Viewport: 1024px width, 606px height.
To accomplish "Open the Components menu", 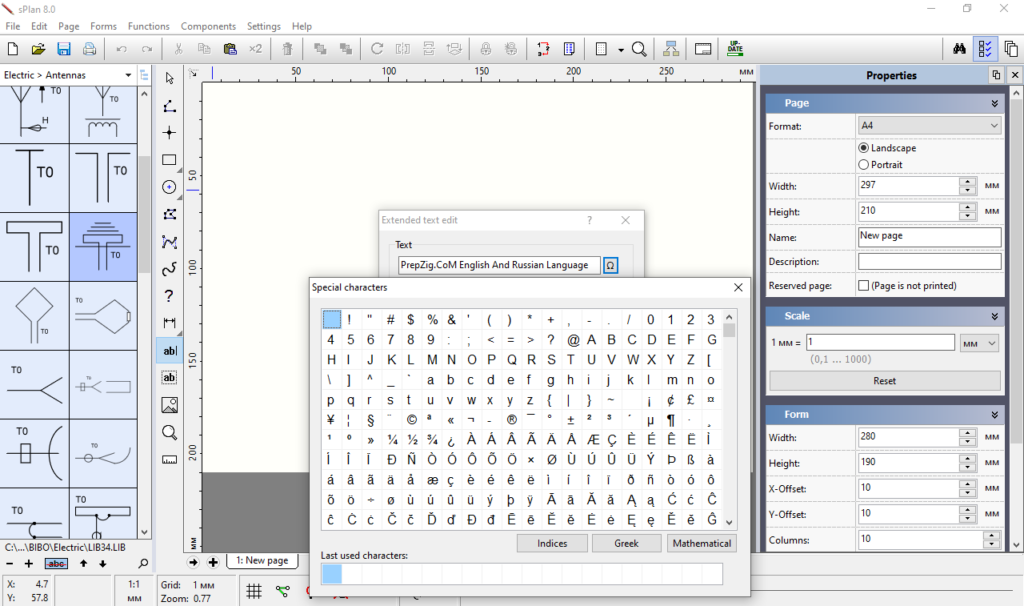I will [207, 26].
